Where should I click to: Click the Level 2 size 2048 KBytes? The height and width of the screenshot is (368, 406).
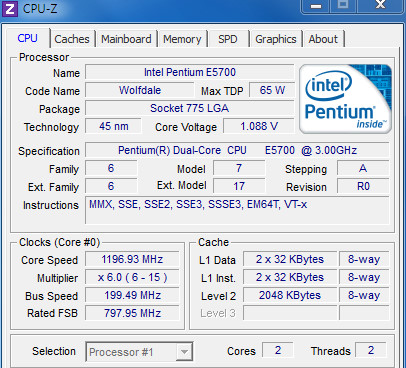point(290,295)
